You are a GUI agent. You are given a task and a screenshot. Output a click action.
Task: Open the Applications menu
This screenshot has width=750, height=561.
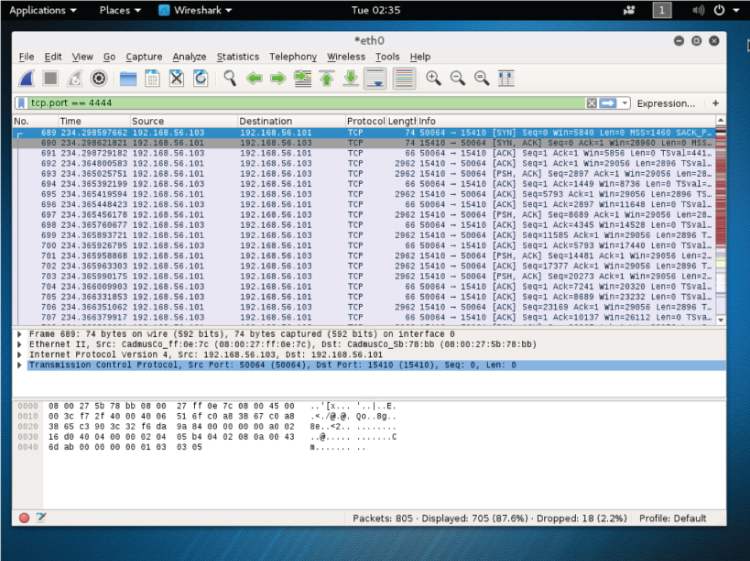[43, 10]
